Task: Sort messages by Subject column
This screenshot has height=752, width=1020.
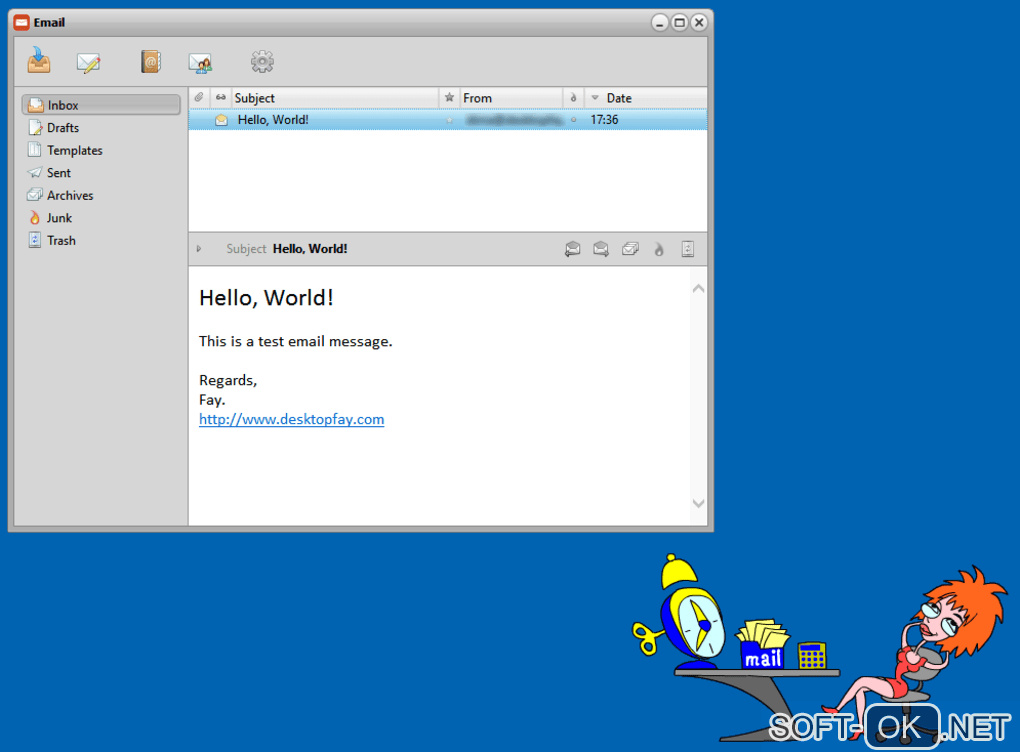Action: 335,98
